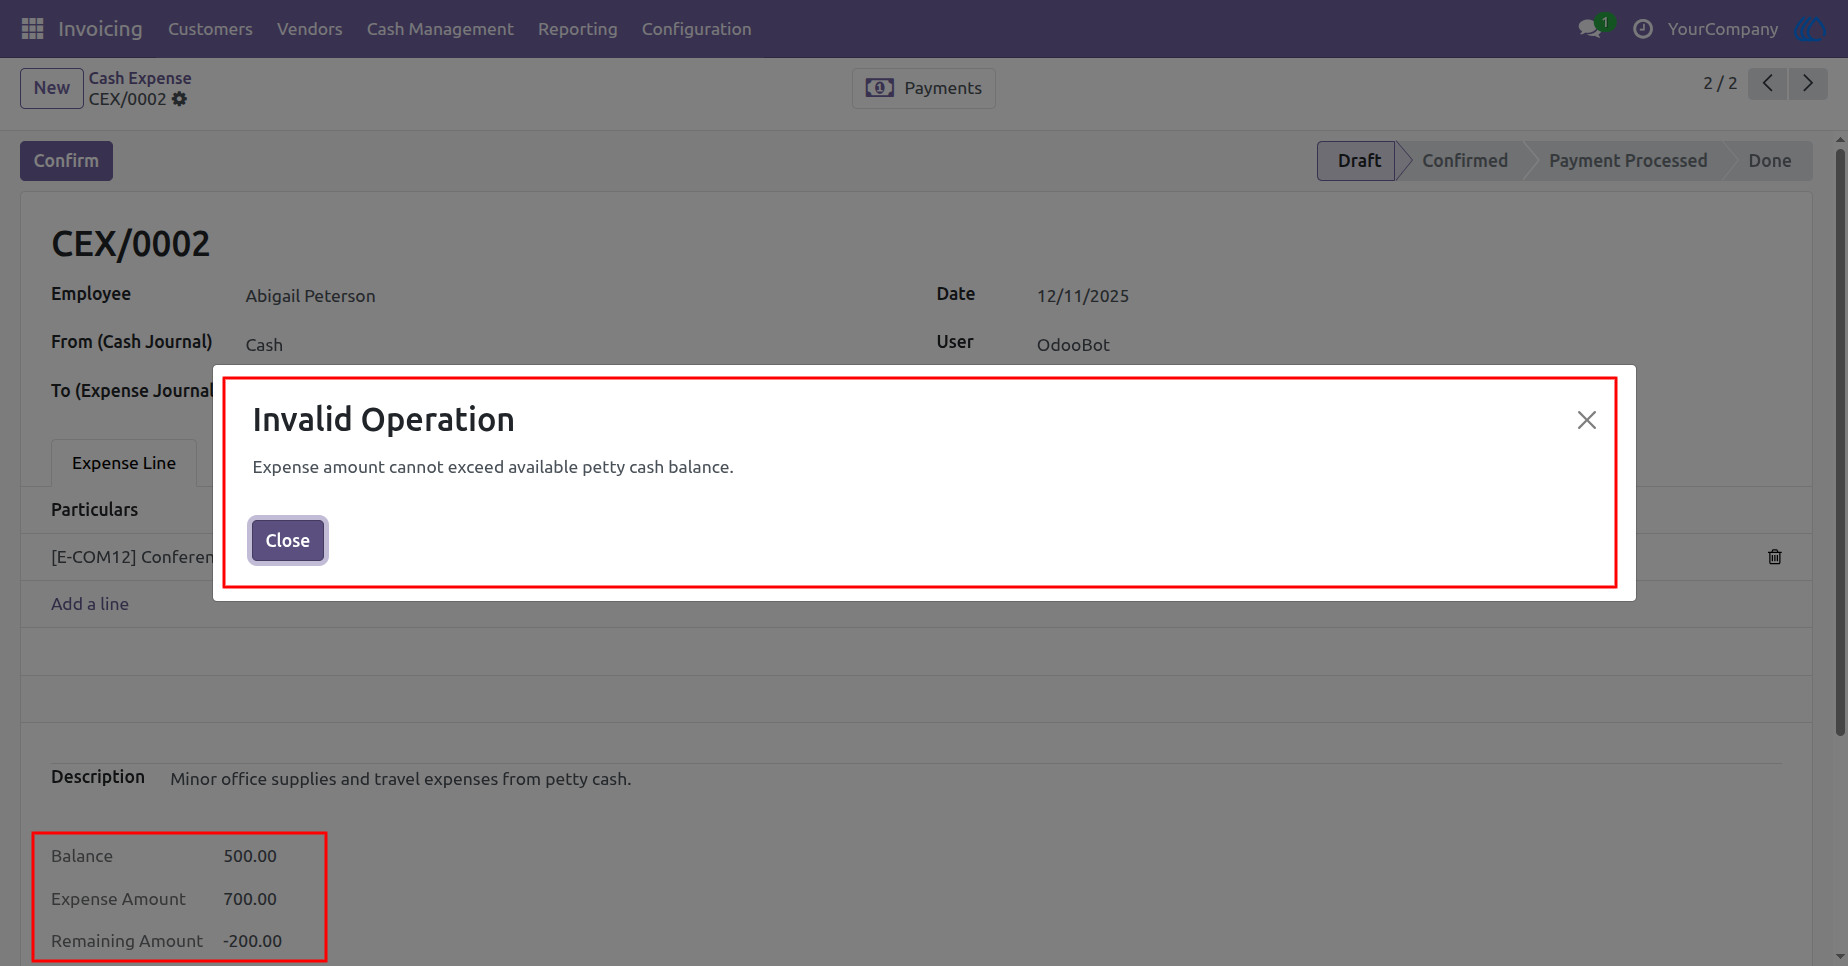This screenshot has width=1848, height=966.
Task: Click the 2 / 2 record pager
Action: coord(1720,83)
